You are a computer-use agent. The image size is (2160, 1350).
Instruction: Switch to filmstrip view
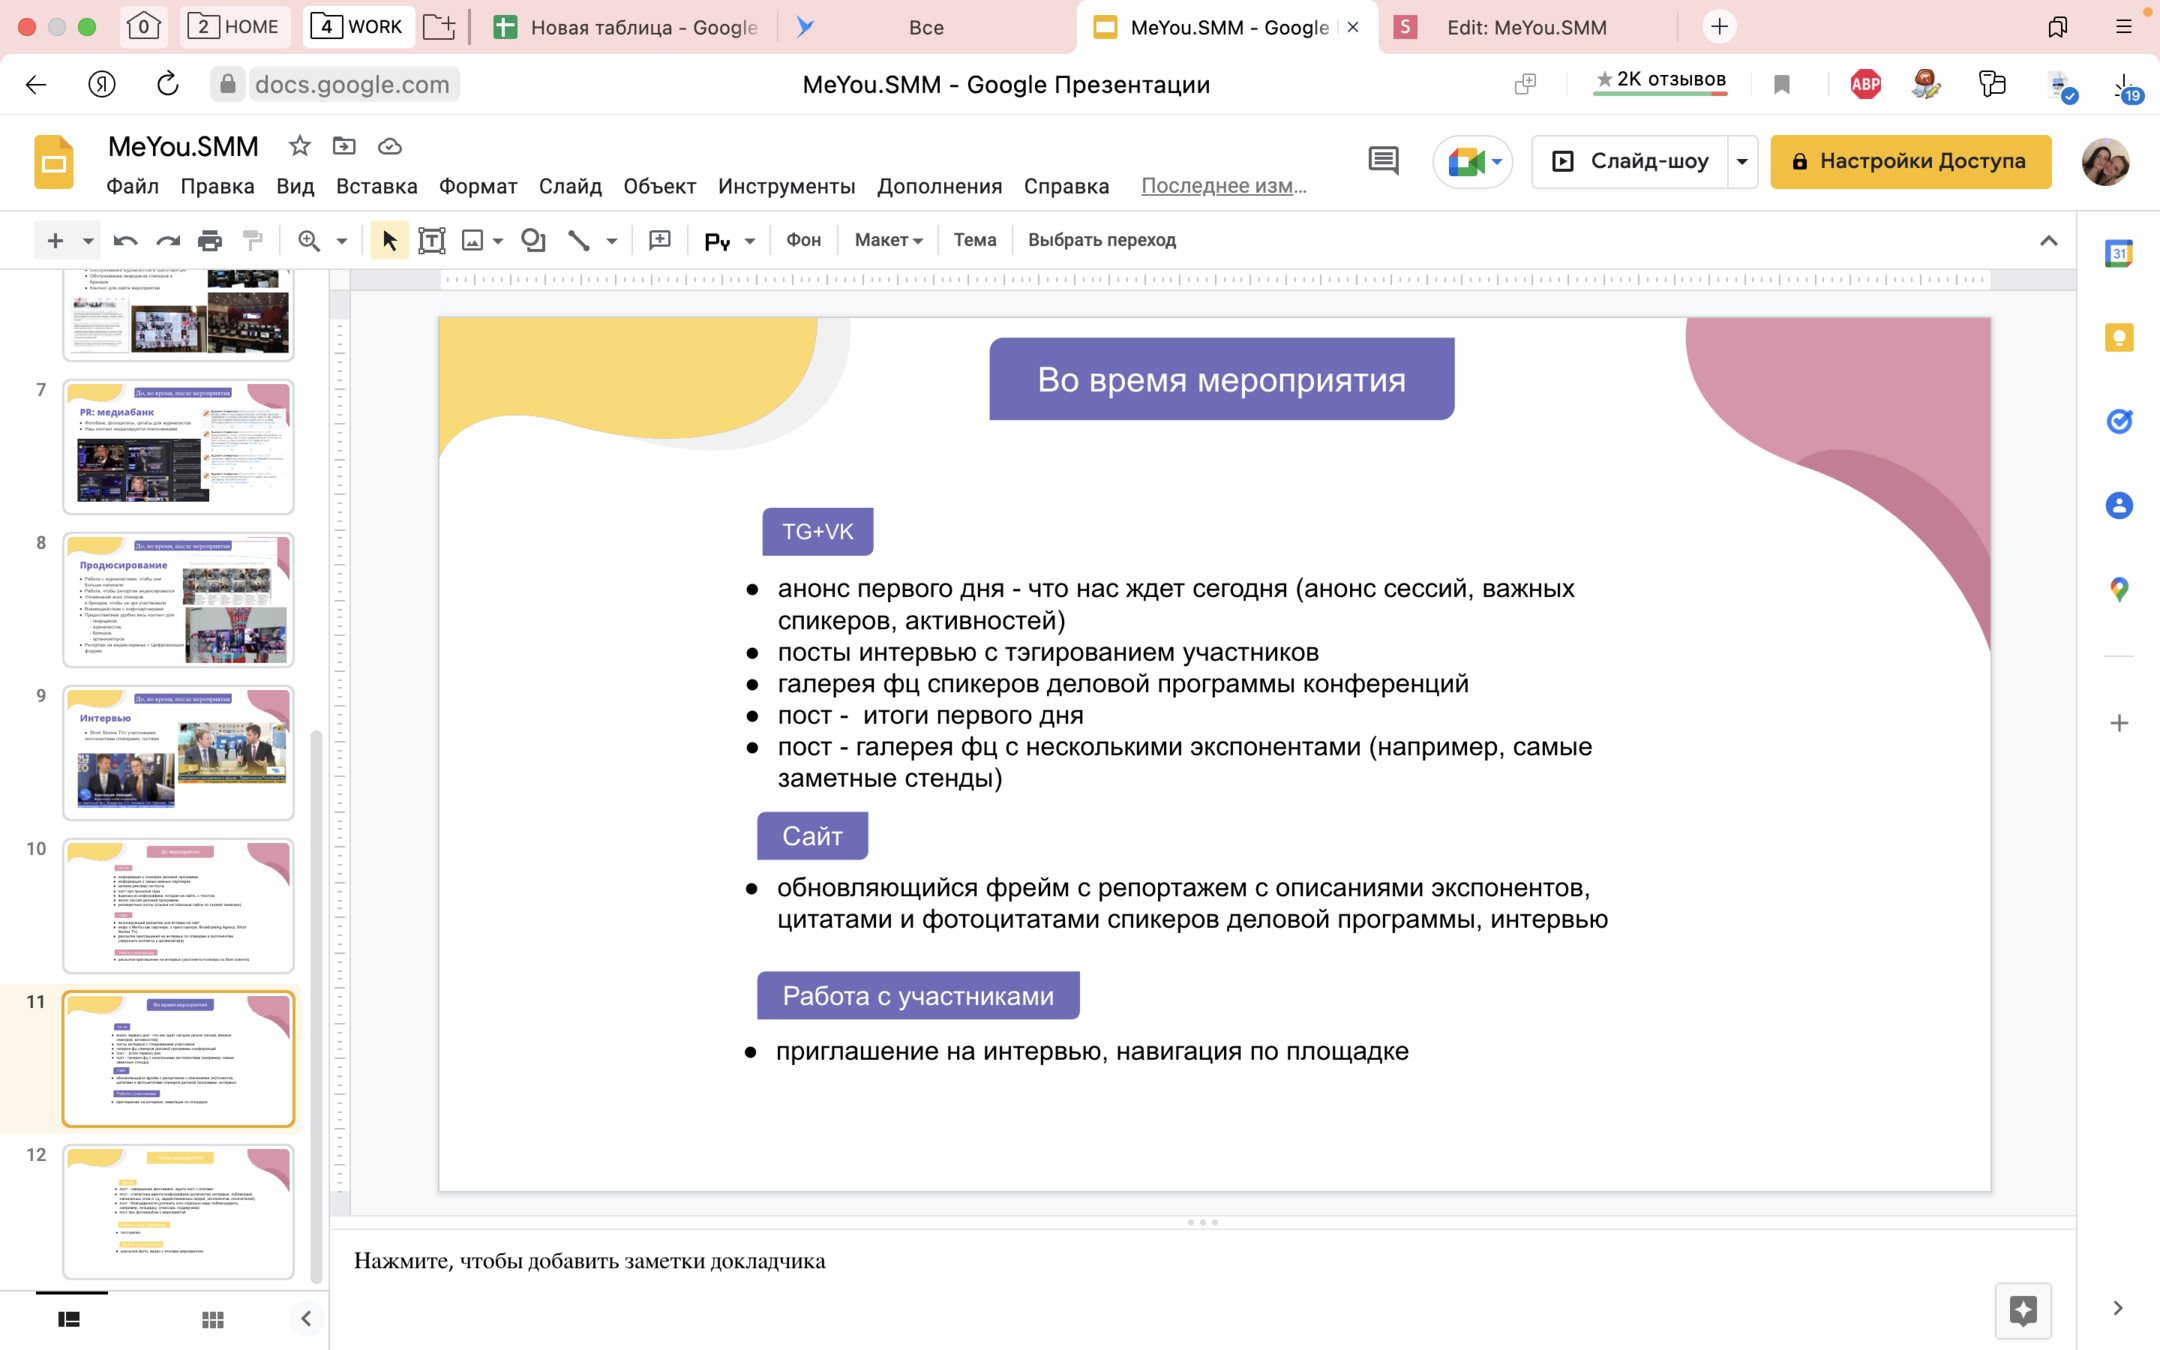click(69, 1320)
